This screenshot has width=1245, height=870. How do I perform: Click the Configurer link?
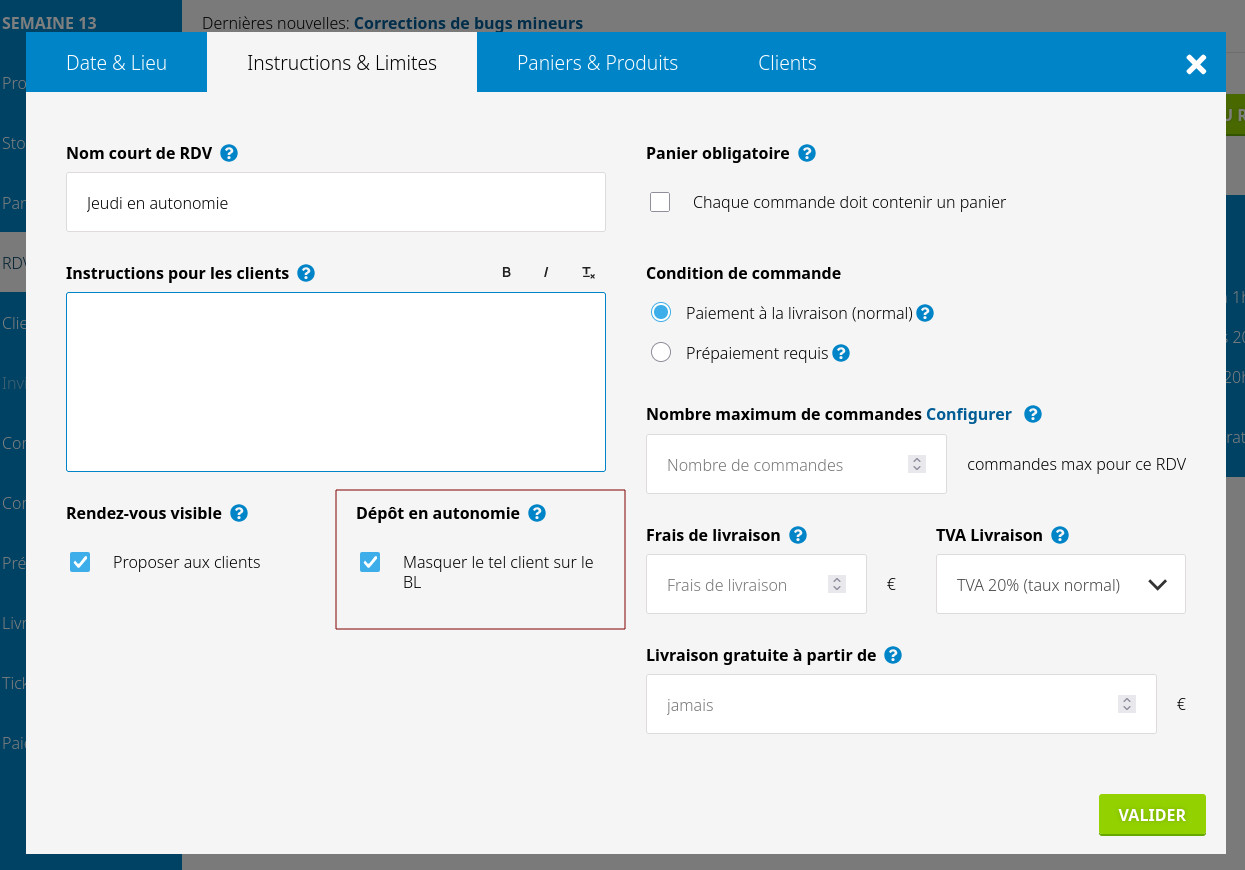coord(968,414)
